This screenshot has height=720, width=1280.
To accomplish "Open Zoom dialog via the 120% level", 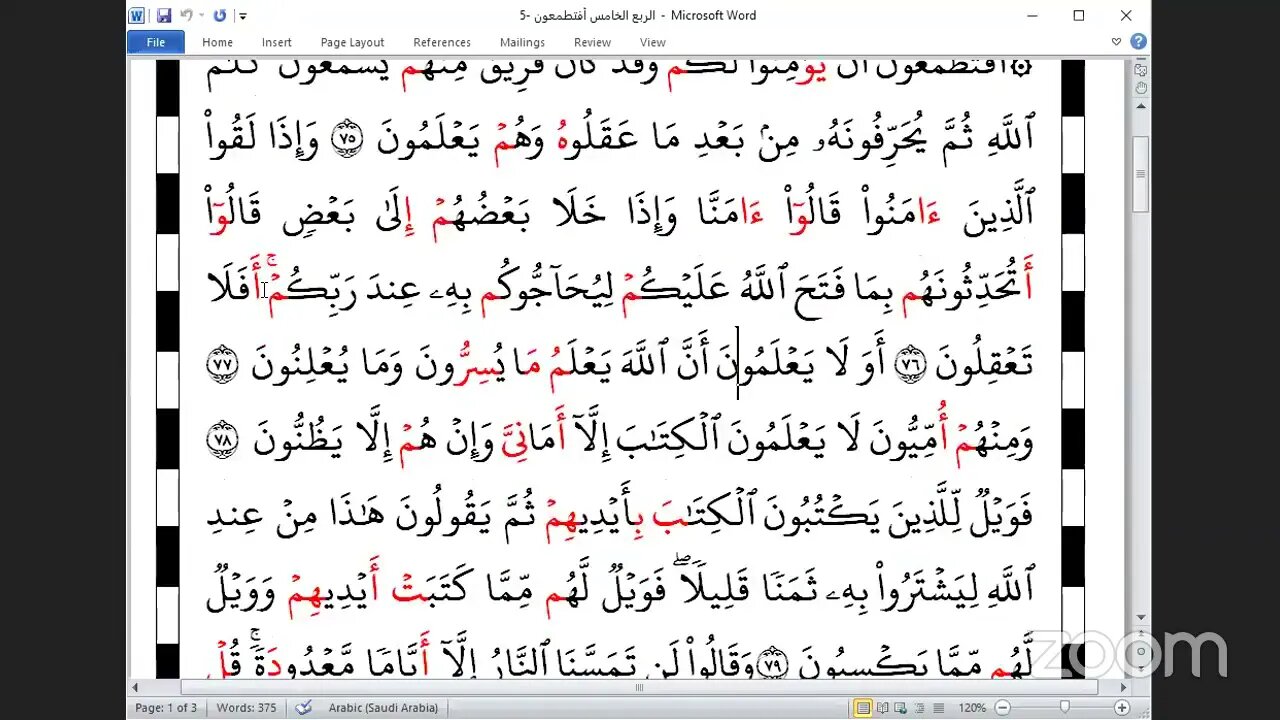I will [x=972, y=708].
